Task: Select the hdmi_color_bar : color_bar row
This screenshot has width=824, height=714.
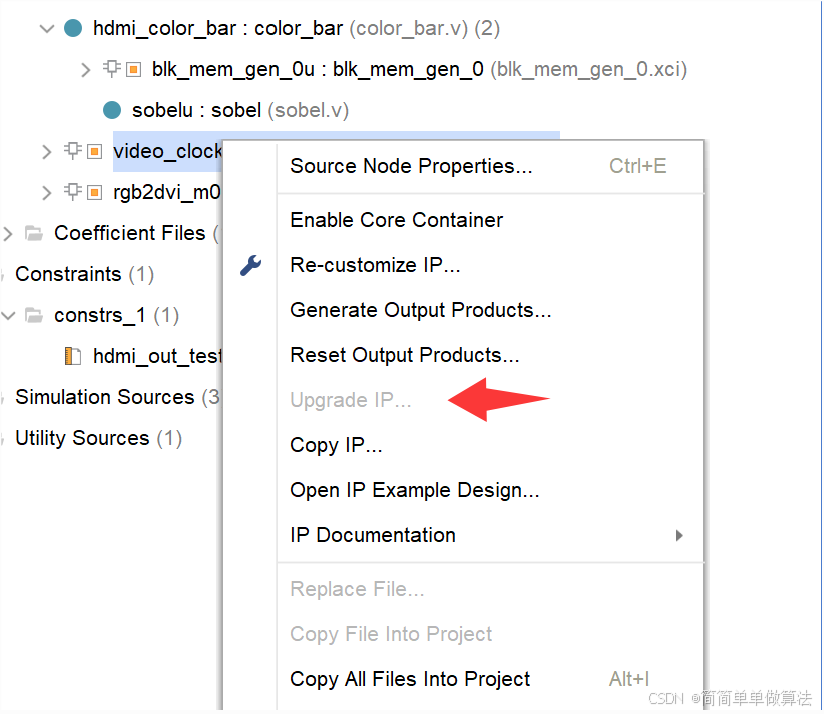Action: pos(296,28)
